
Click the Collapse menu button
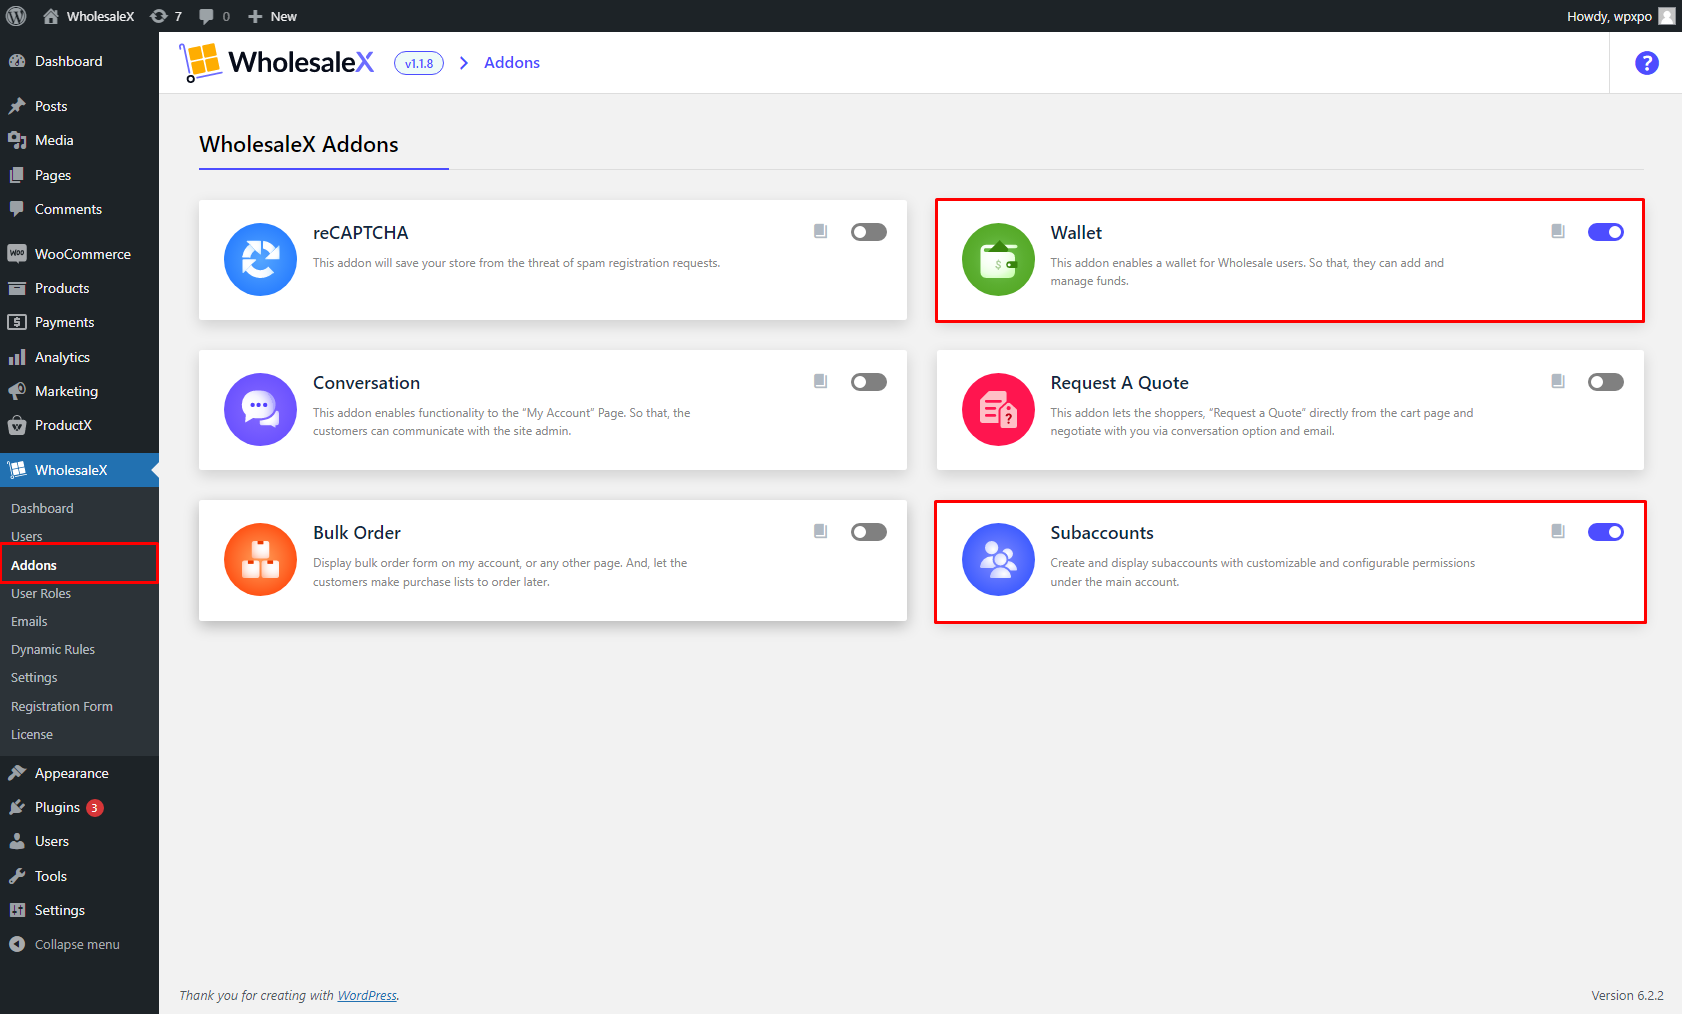coord(79,944)
